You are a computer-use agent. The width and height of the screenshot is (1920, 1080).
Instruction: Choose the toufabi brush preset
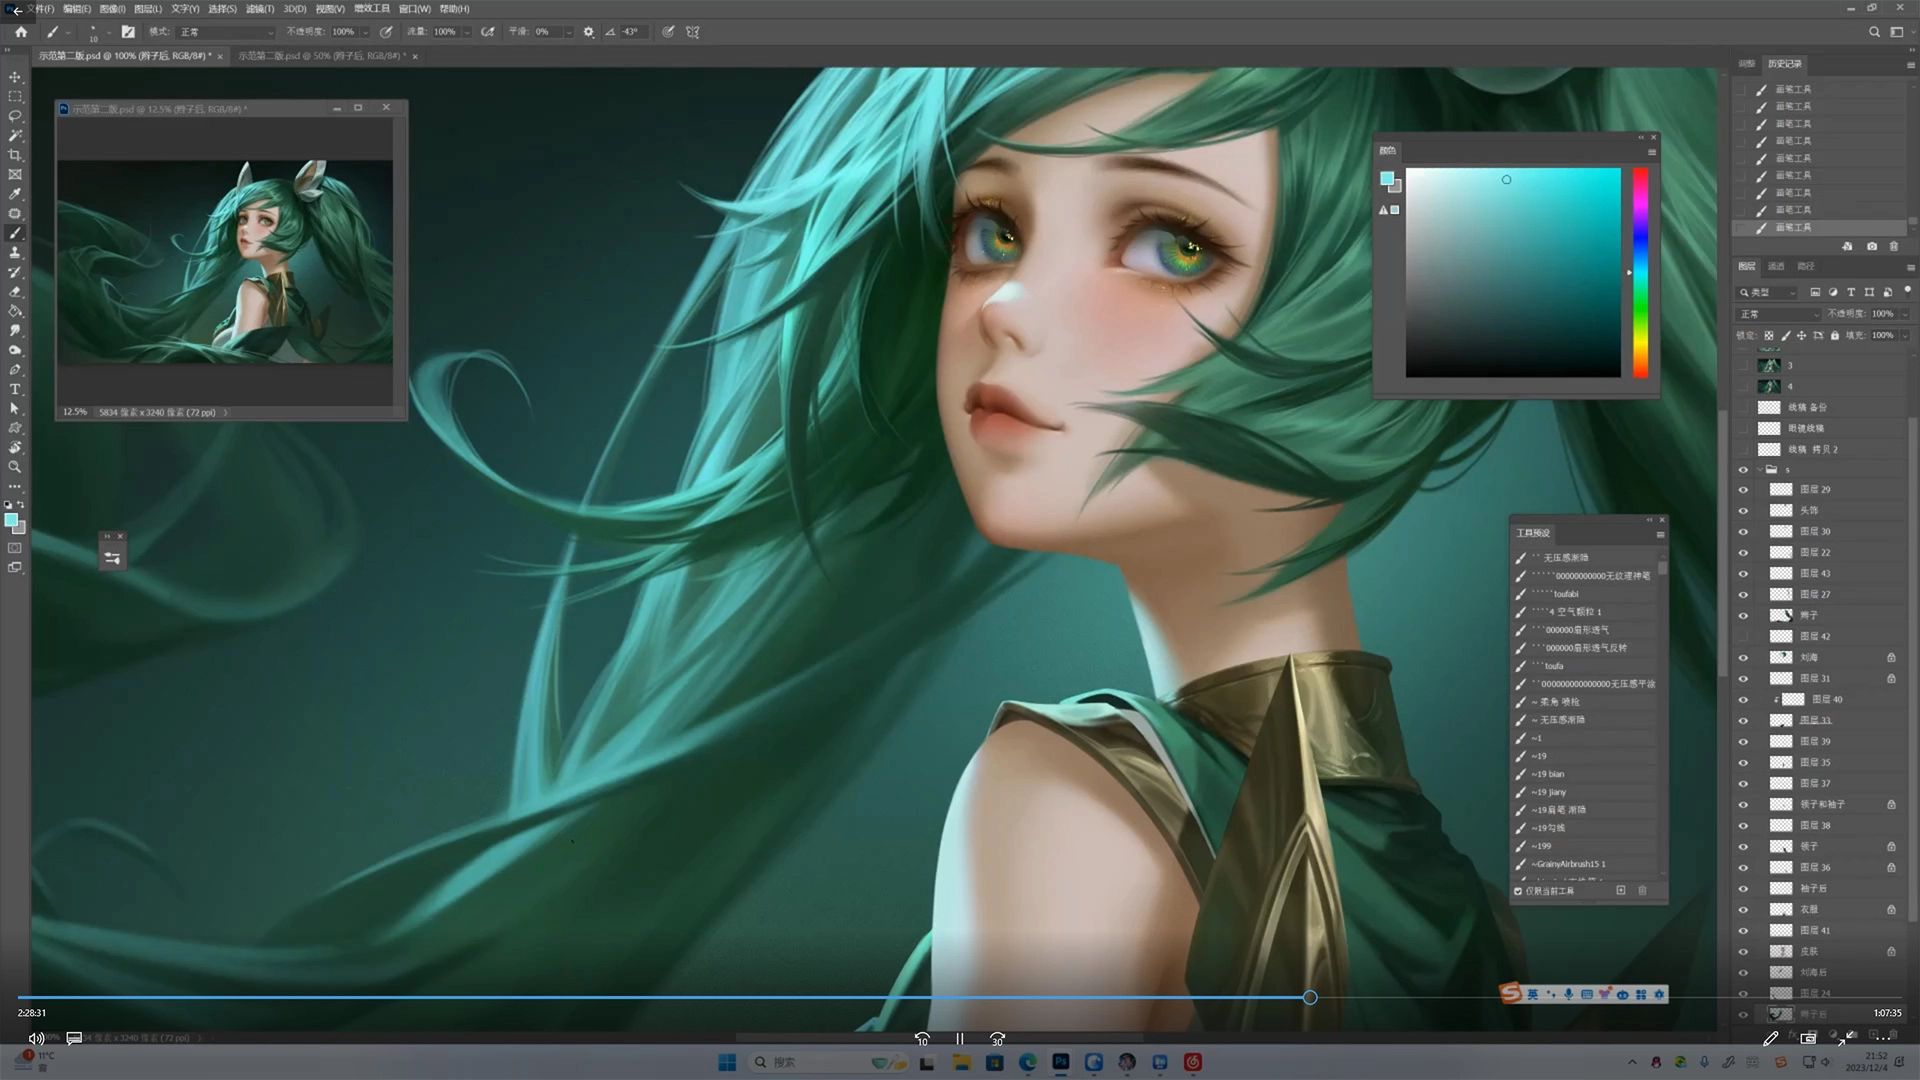[x=1565, y=594]
